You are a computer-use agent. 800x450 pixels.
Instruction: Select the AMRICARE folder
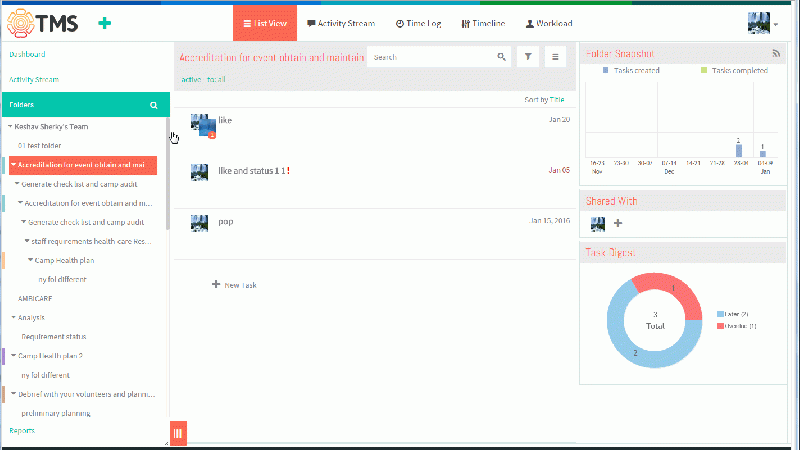click(35, 298)
